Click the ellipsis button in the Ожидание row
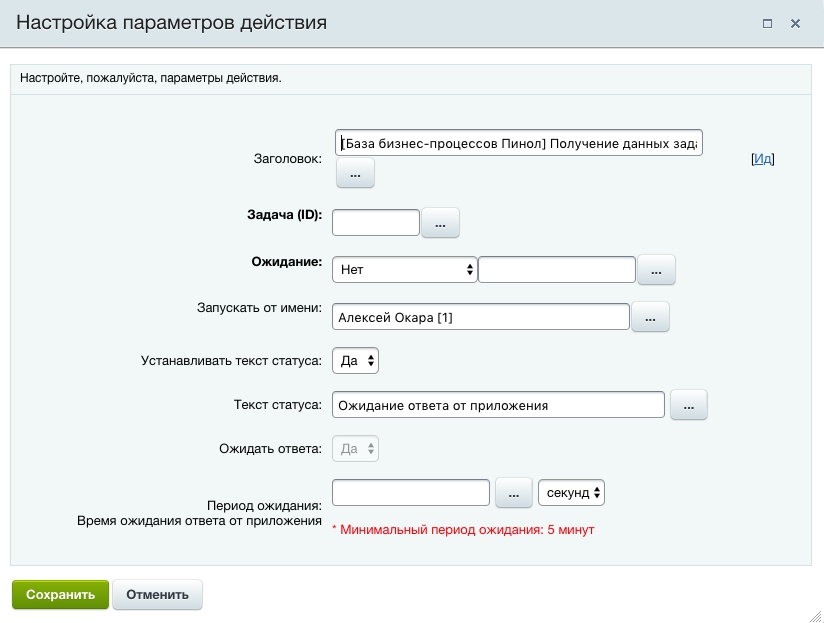824x623 pixels. (x=656, y=270)
